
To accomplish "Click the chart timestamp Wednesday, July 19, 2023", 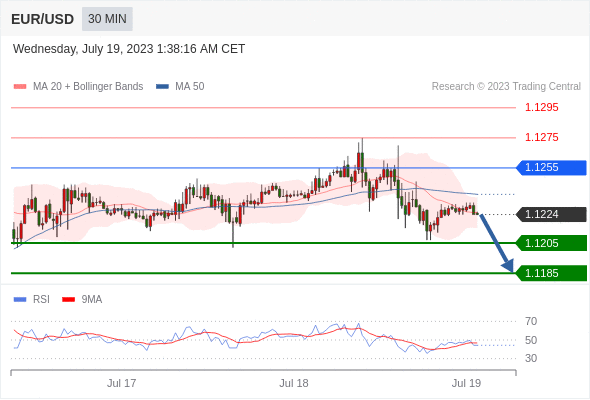I will tap(129, 49).
